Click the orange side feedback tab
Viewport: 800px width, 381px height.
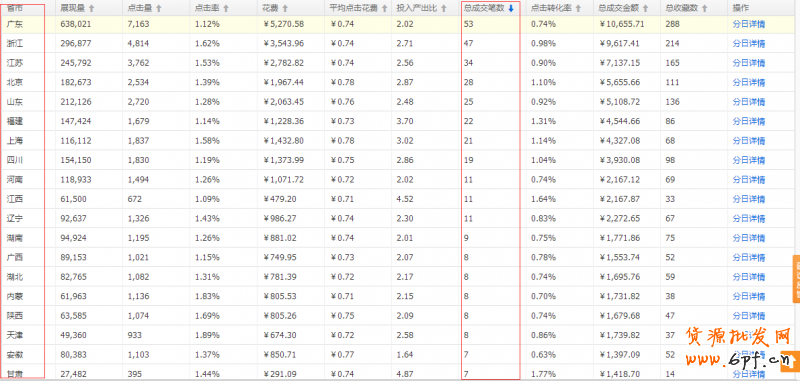coord(796,278)
